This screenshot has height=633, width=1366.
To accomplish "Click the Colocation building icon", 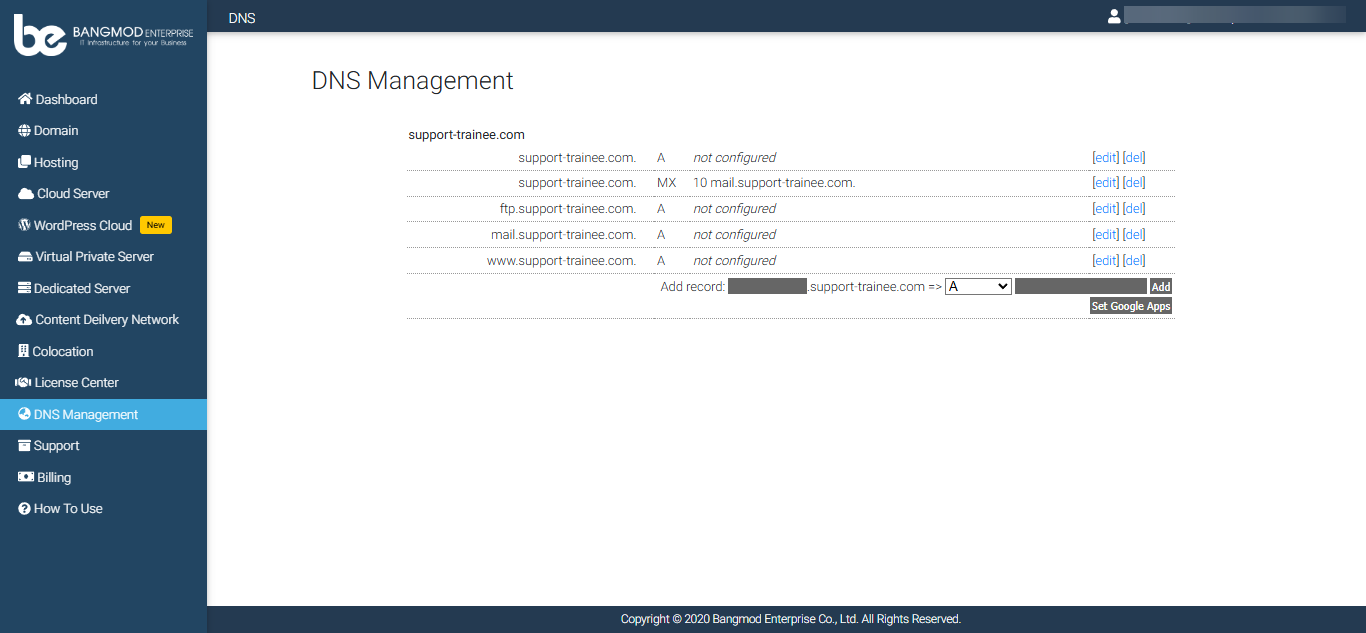I will click(24, 351).
